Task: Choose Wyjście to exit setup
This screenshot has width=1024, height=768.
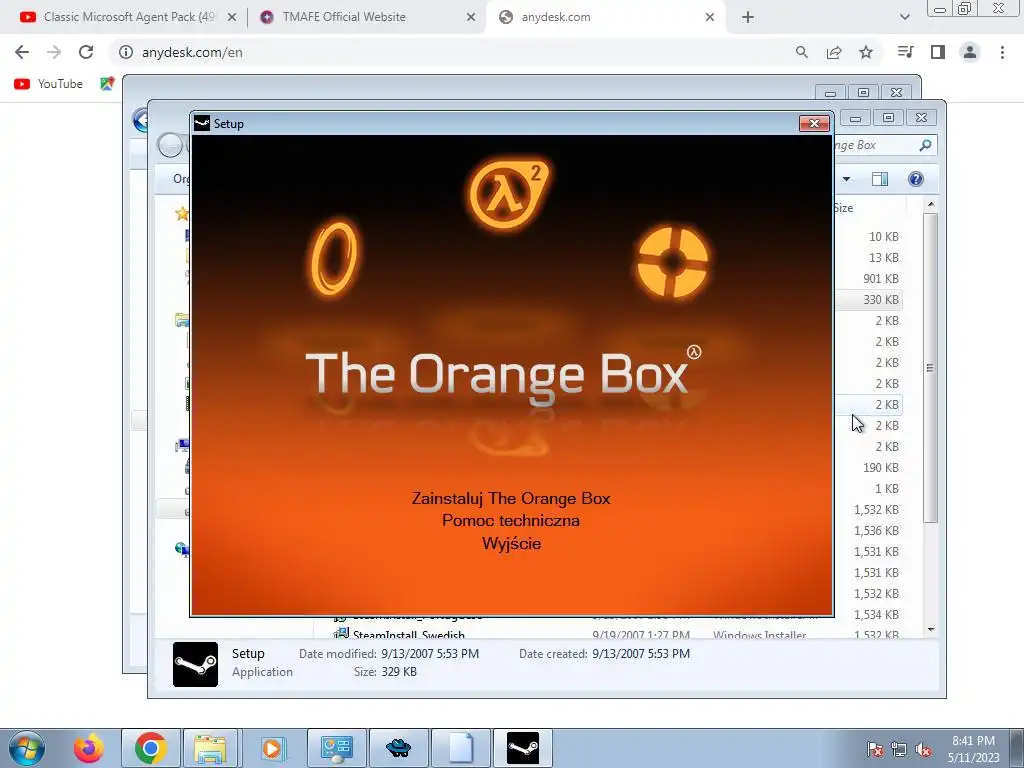Action: pyautogui.click(x=511, y=543)
